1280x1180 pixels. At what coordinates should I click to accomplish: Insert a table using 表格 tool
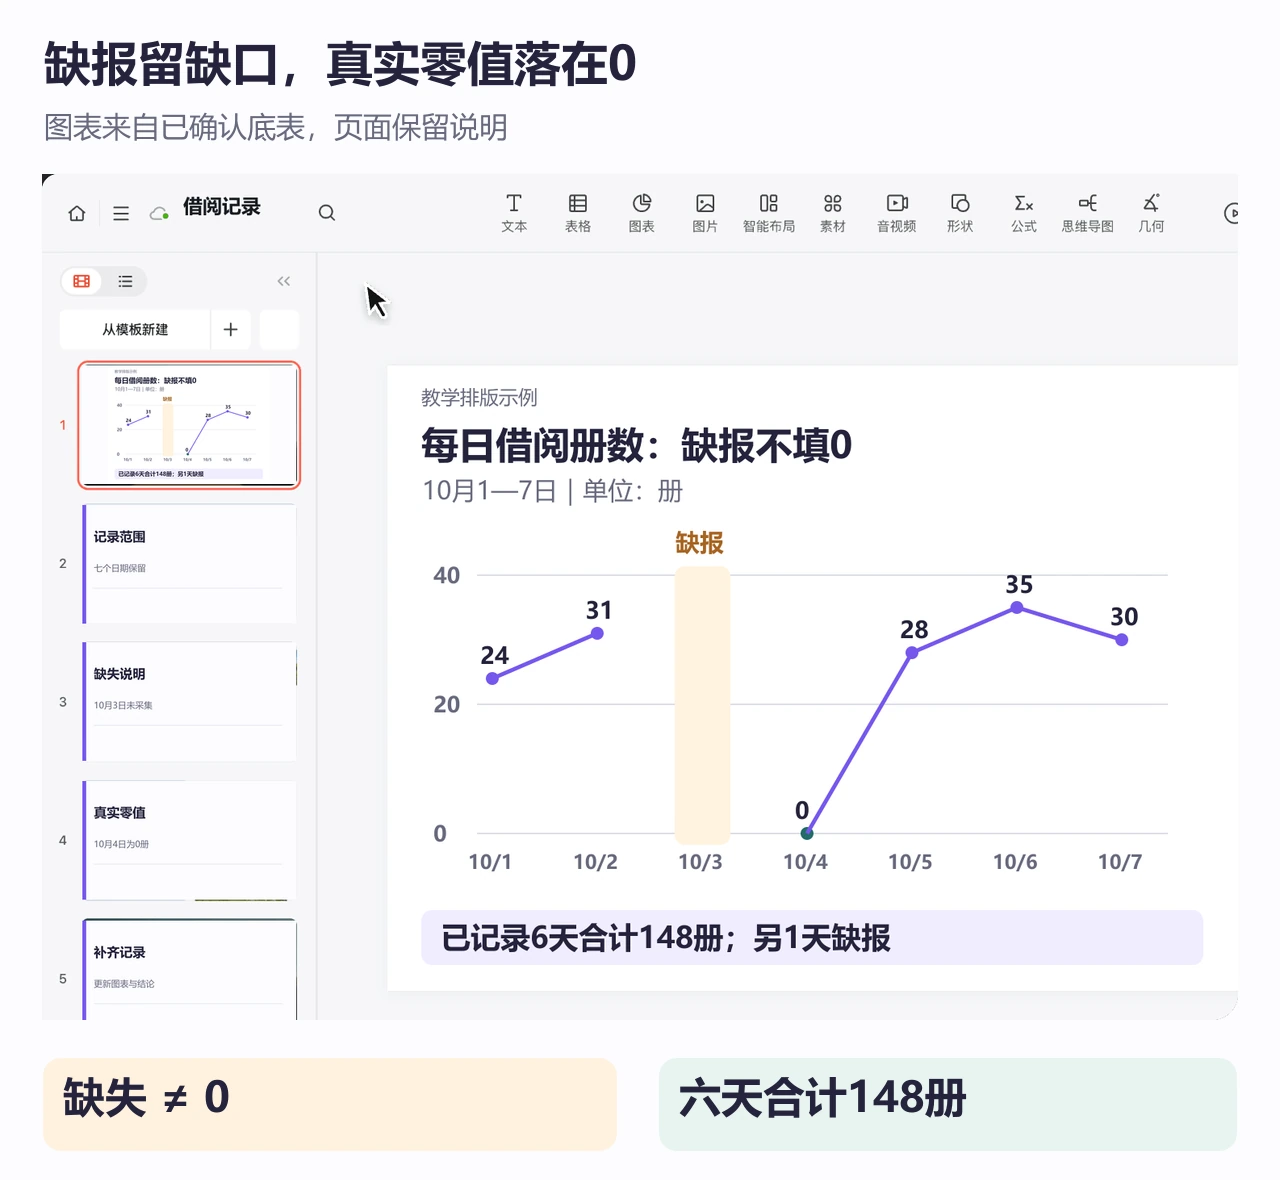[578, 213]
